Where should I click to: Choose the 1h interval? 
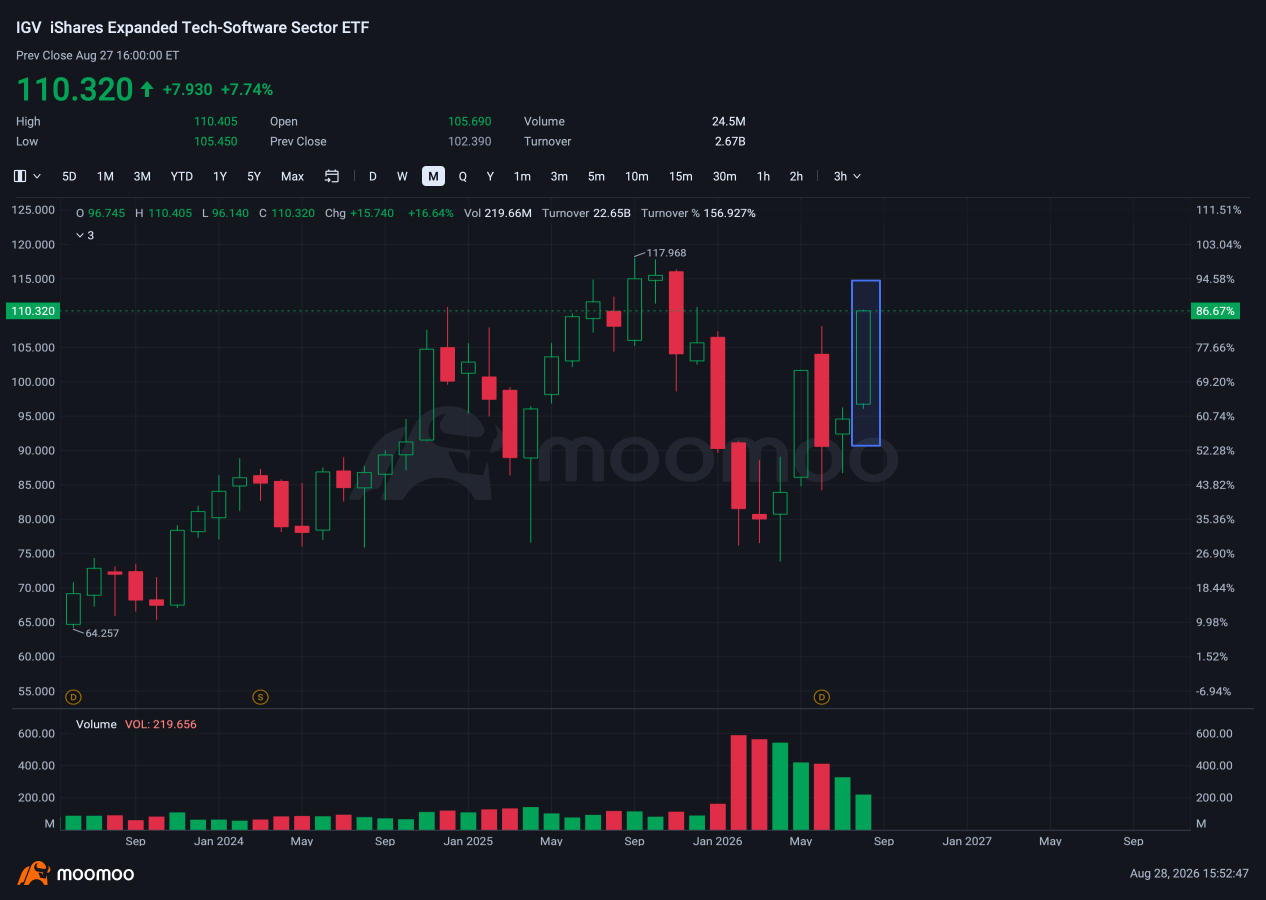coord(763,176)
